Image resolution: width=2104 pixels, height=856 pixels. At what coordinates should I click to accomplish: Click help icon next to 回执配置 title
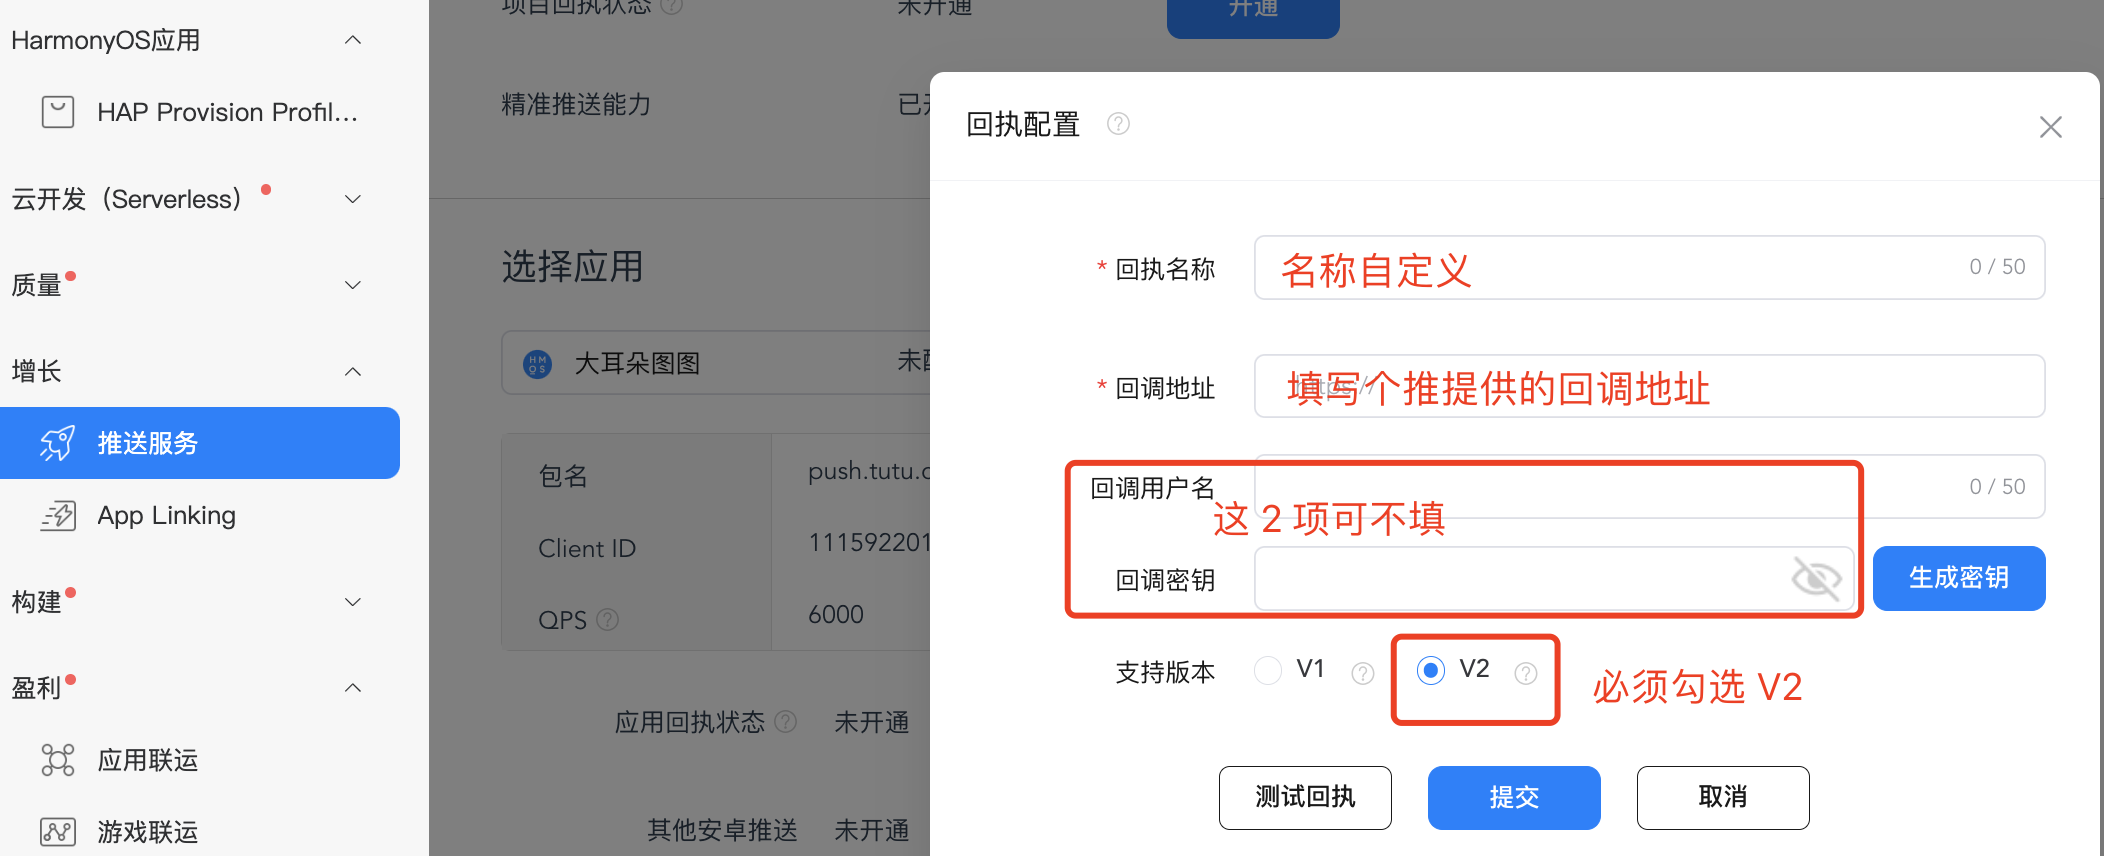(1118, 124)
